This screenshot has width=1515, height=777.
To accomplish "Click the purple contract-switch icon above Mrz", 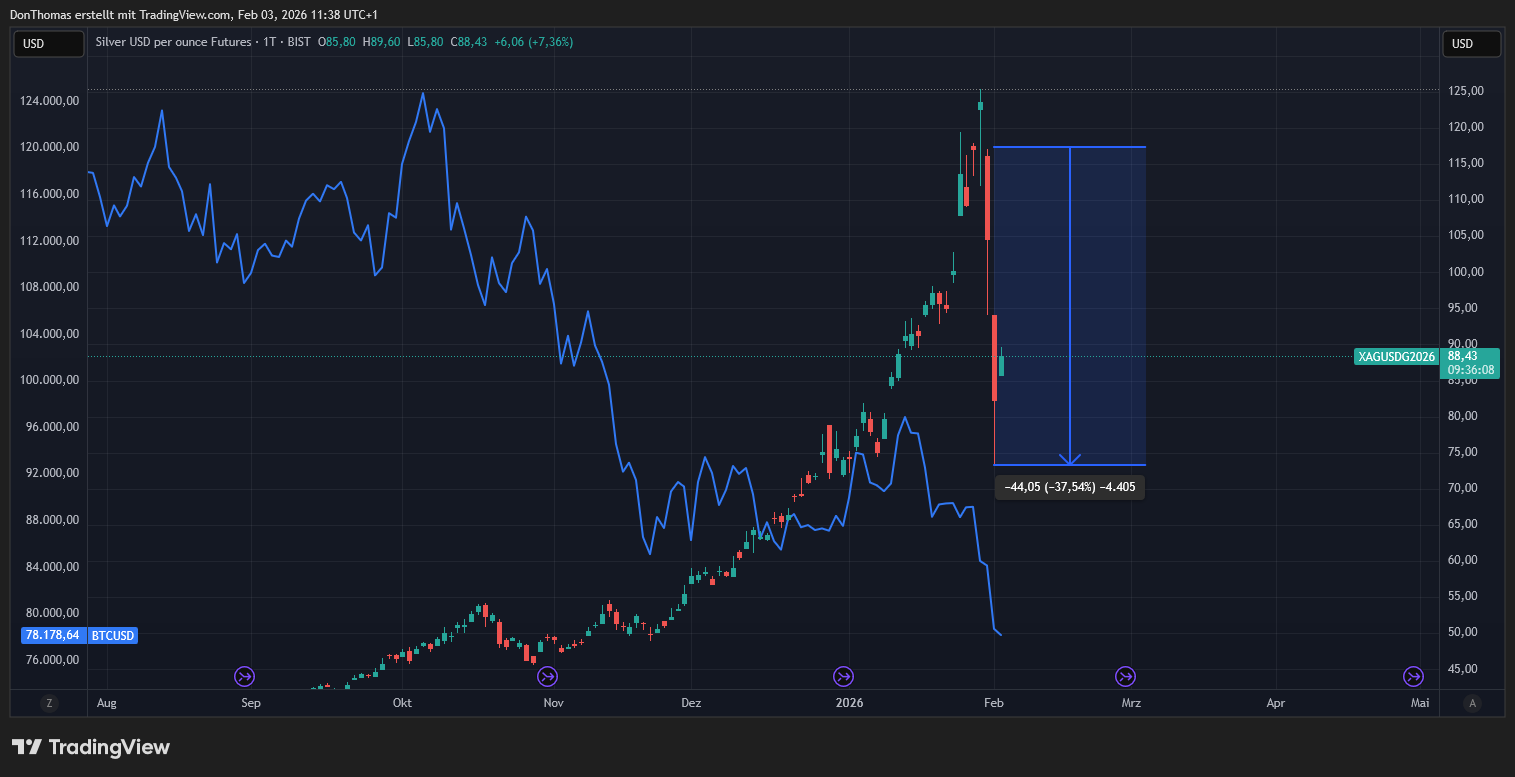I will point(1125,677).
